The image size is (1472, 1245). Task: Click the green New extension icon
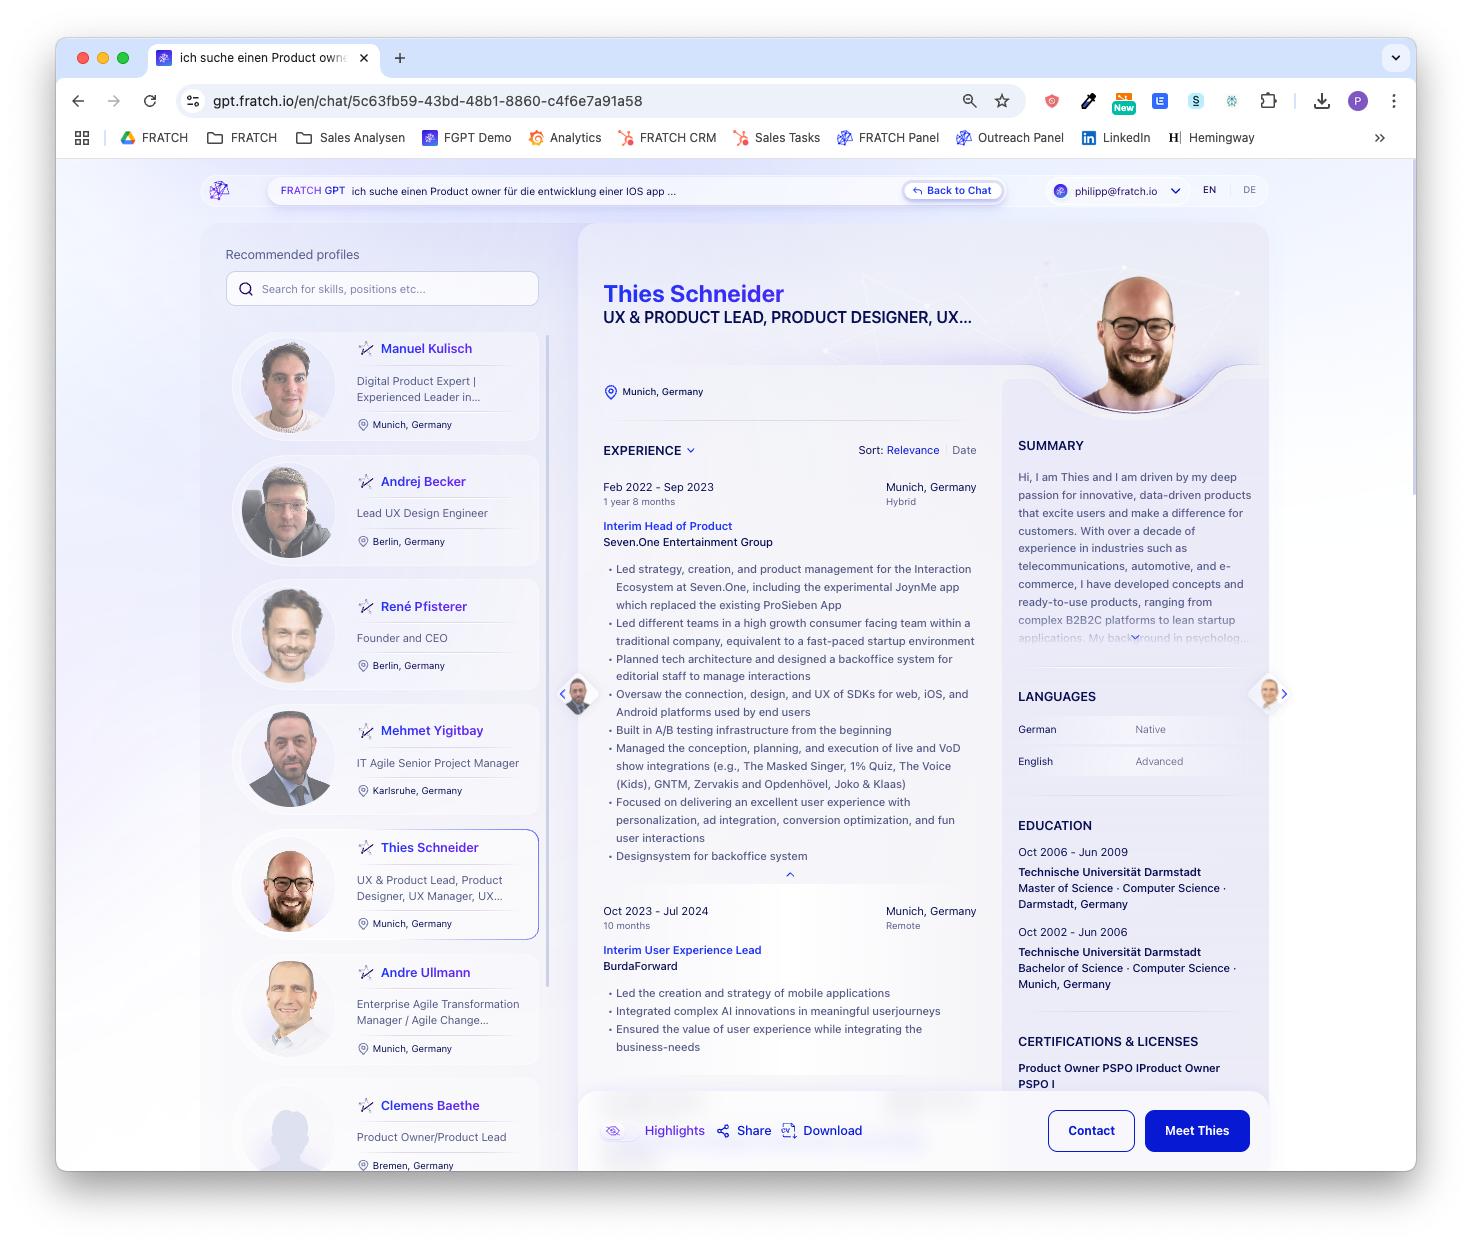pos(1124,102)
